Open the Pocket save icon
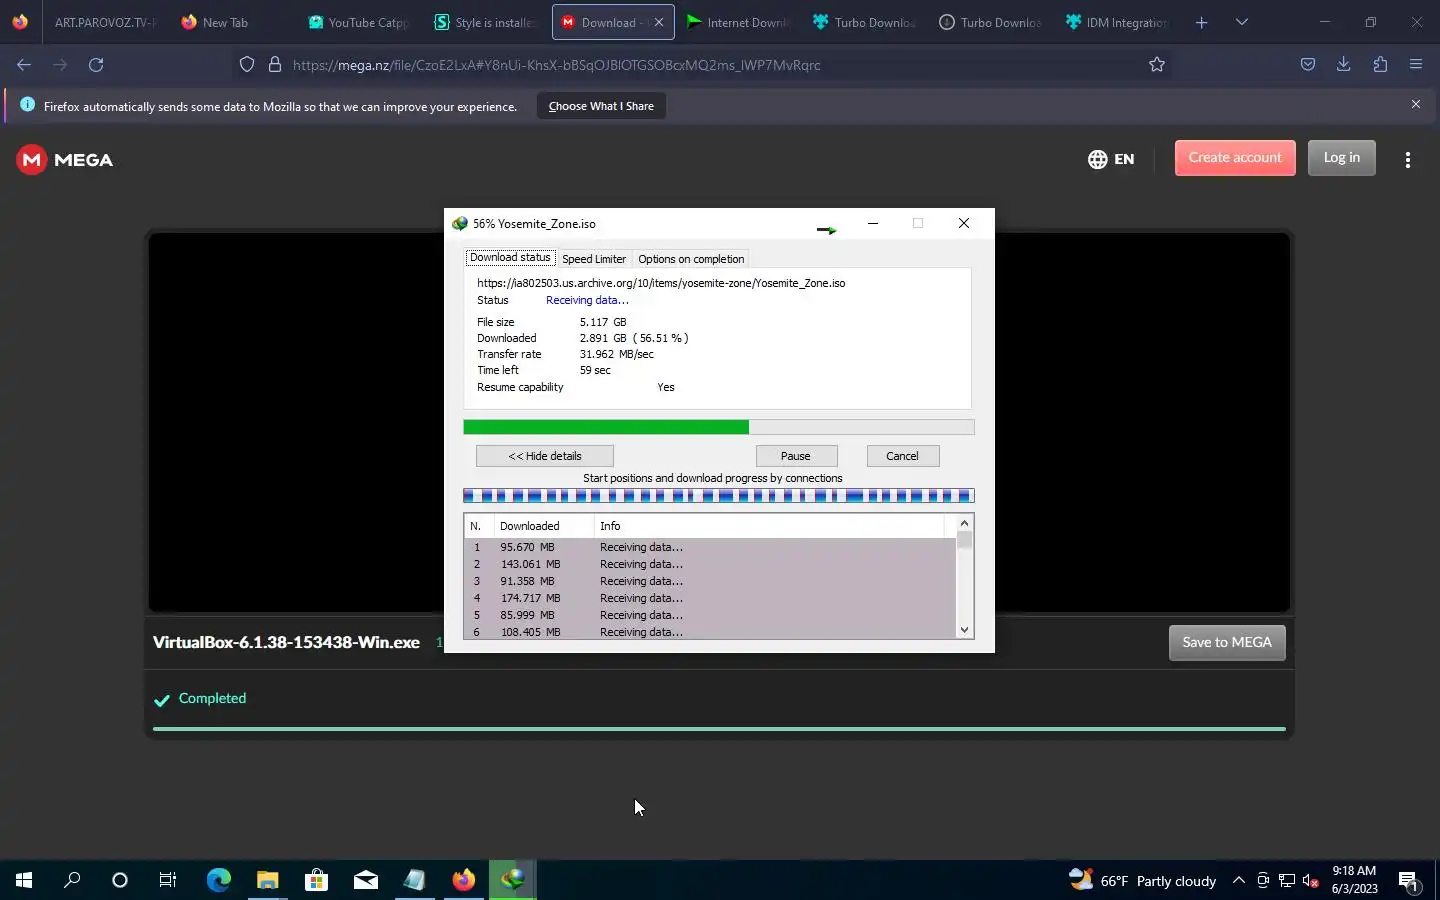 [1307, 65]
